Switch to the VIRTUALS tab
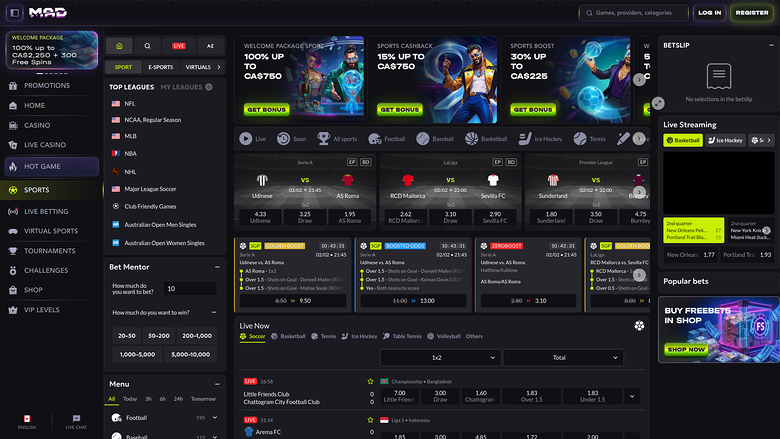This screenshot has height=439, width=780. click(x=198, y=67)
